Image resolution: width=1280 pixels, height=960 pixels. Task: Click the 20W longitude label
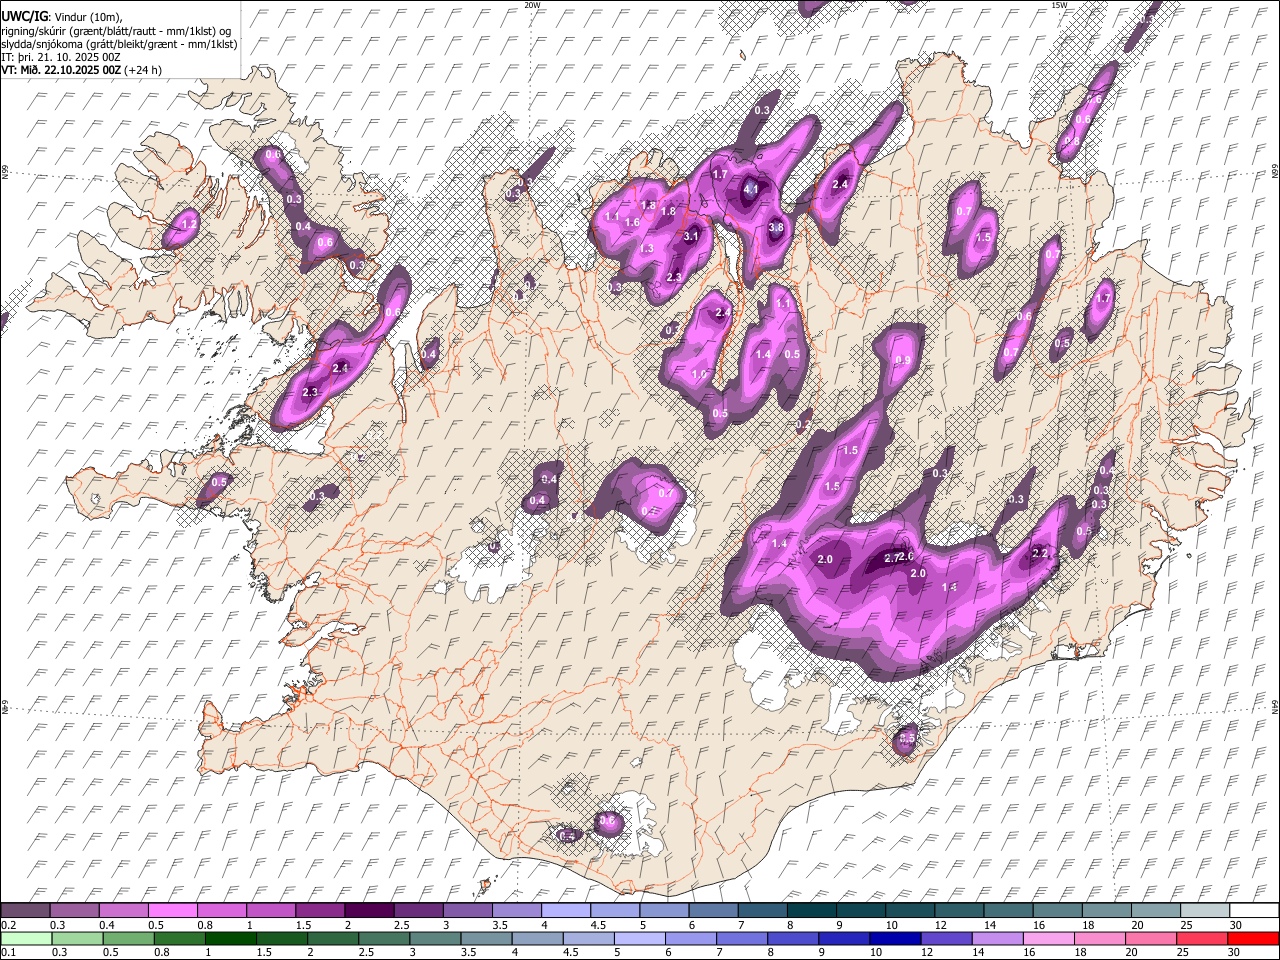533,5
